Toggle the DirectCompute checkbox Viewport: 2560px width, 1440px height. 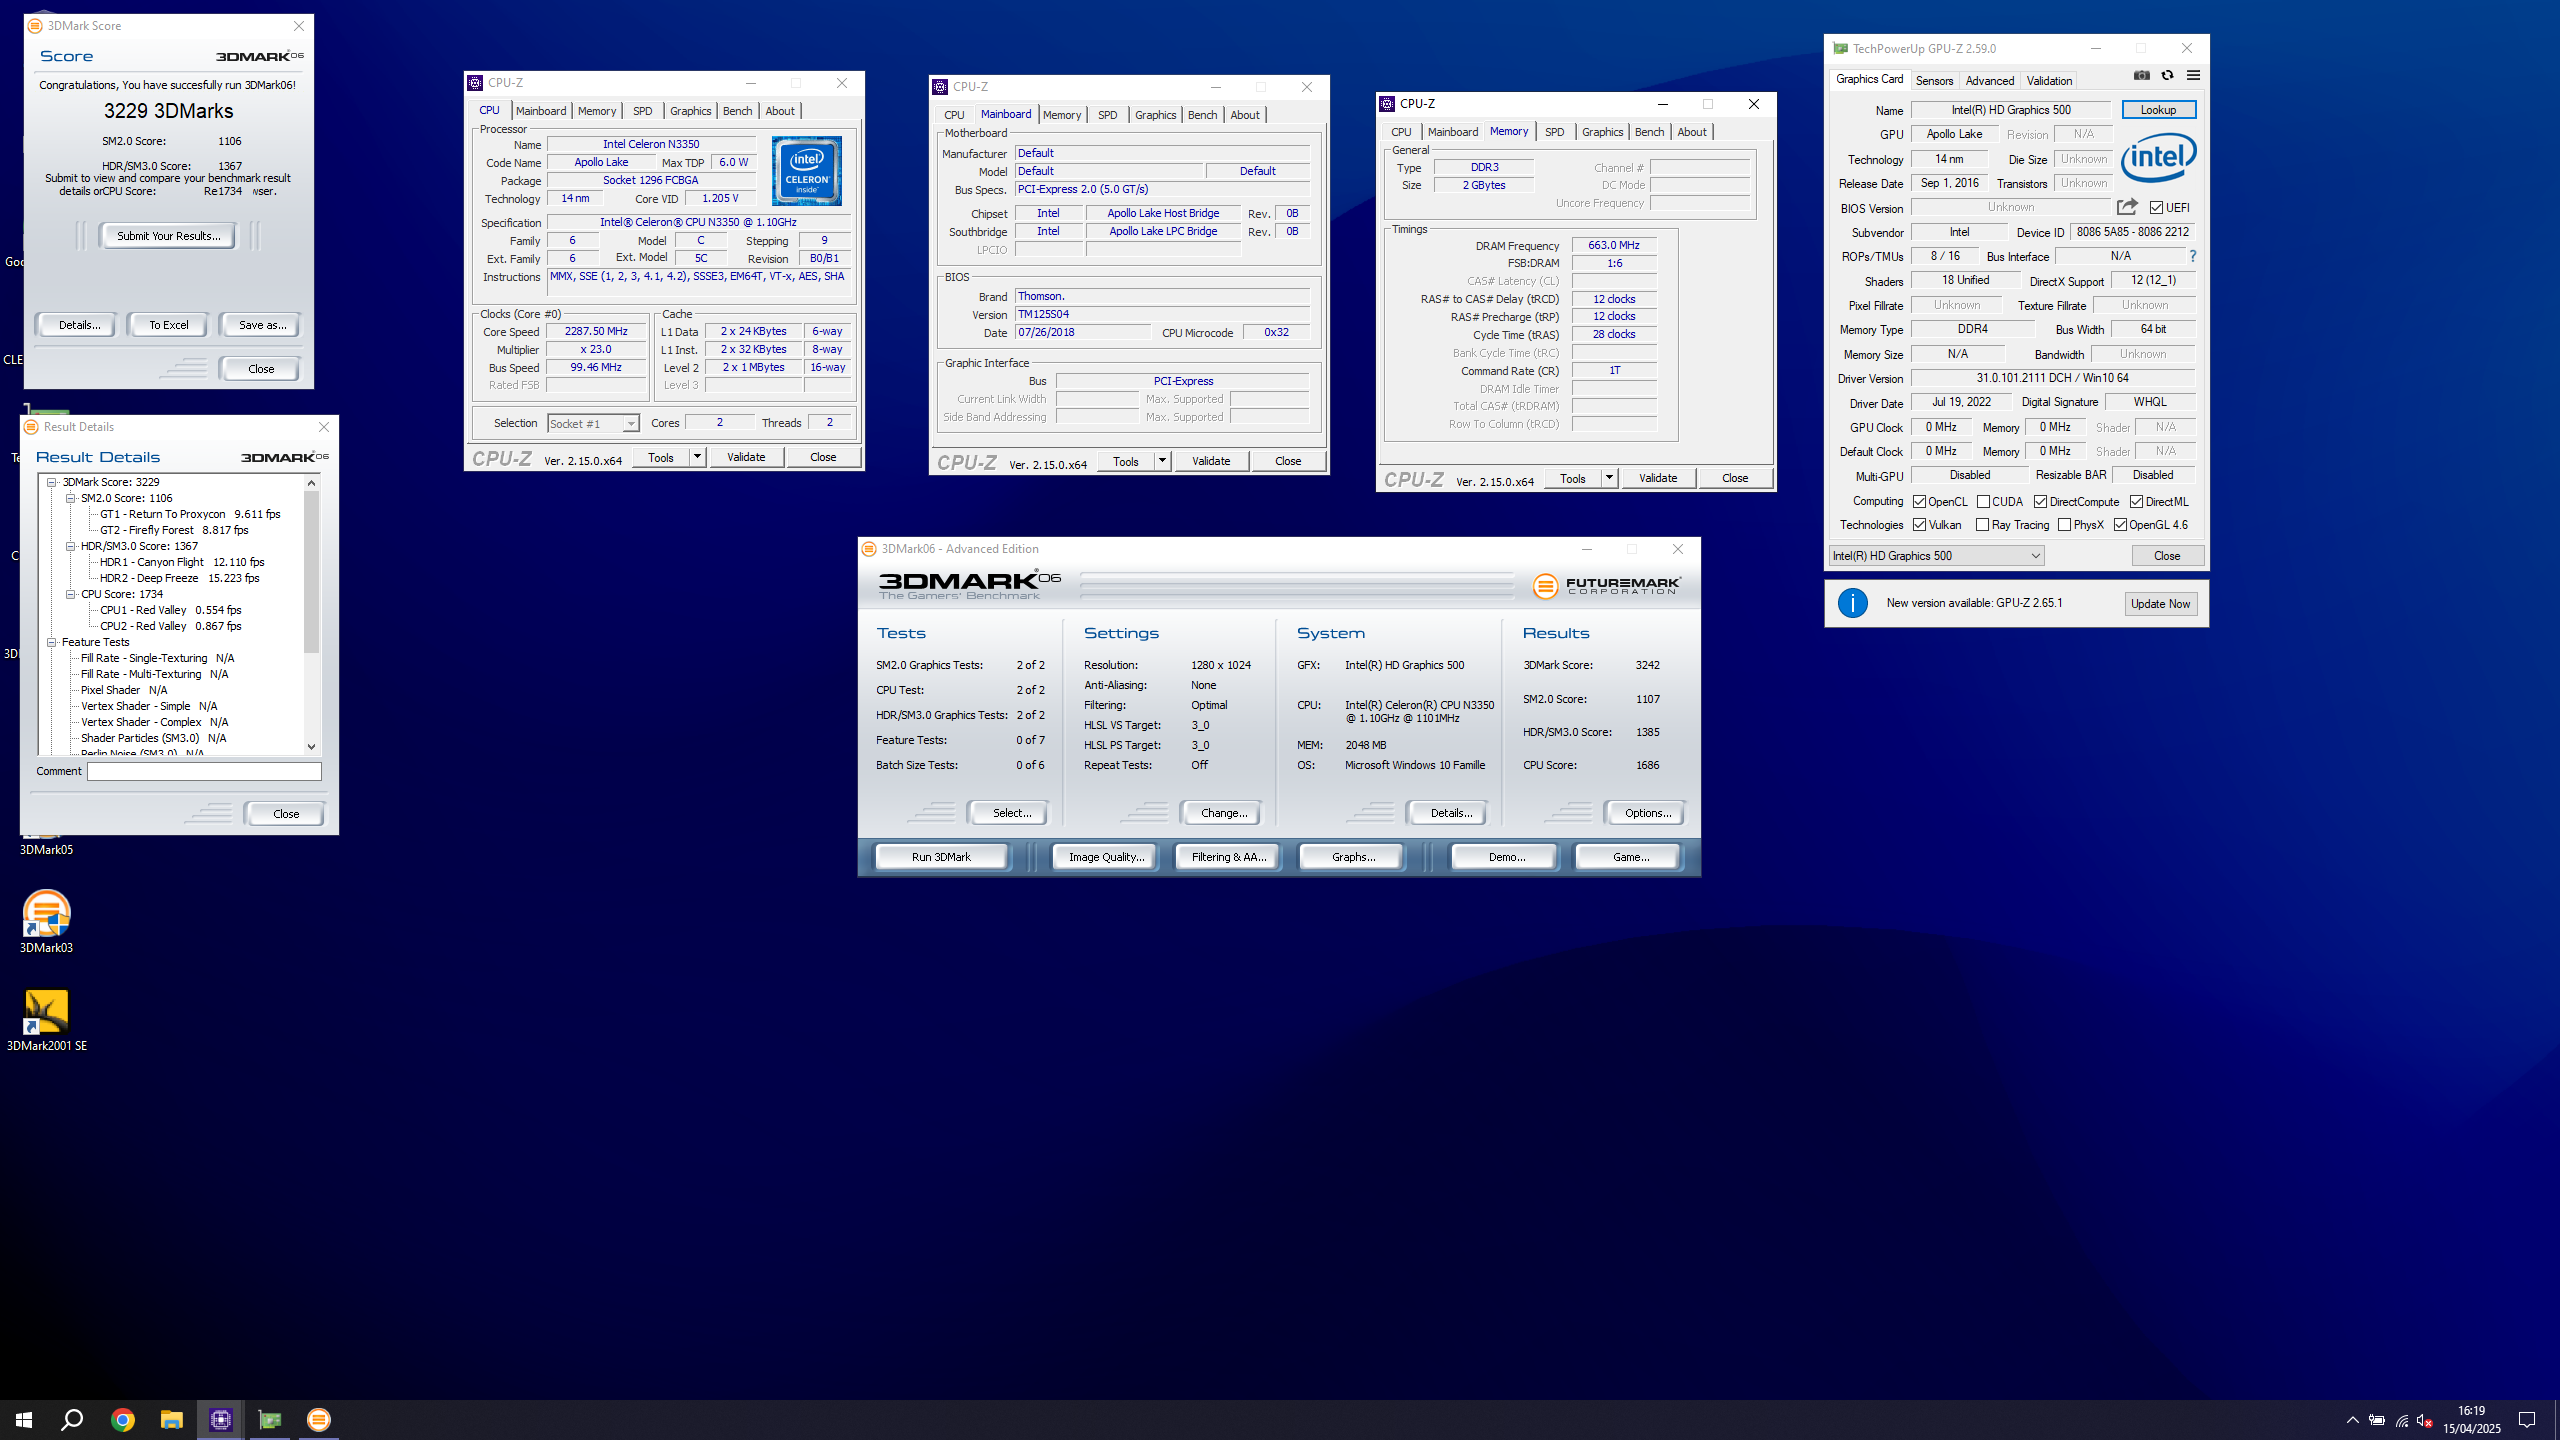click(x=2040, y=502)
